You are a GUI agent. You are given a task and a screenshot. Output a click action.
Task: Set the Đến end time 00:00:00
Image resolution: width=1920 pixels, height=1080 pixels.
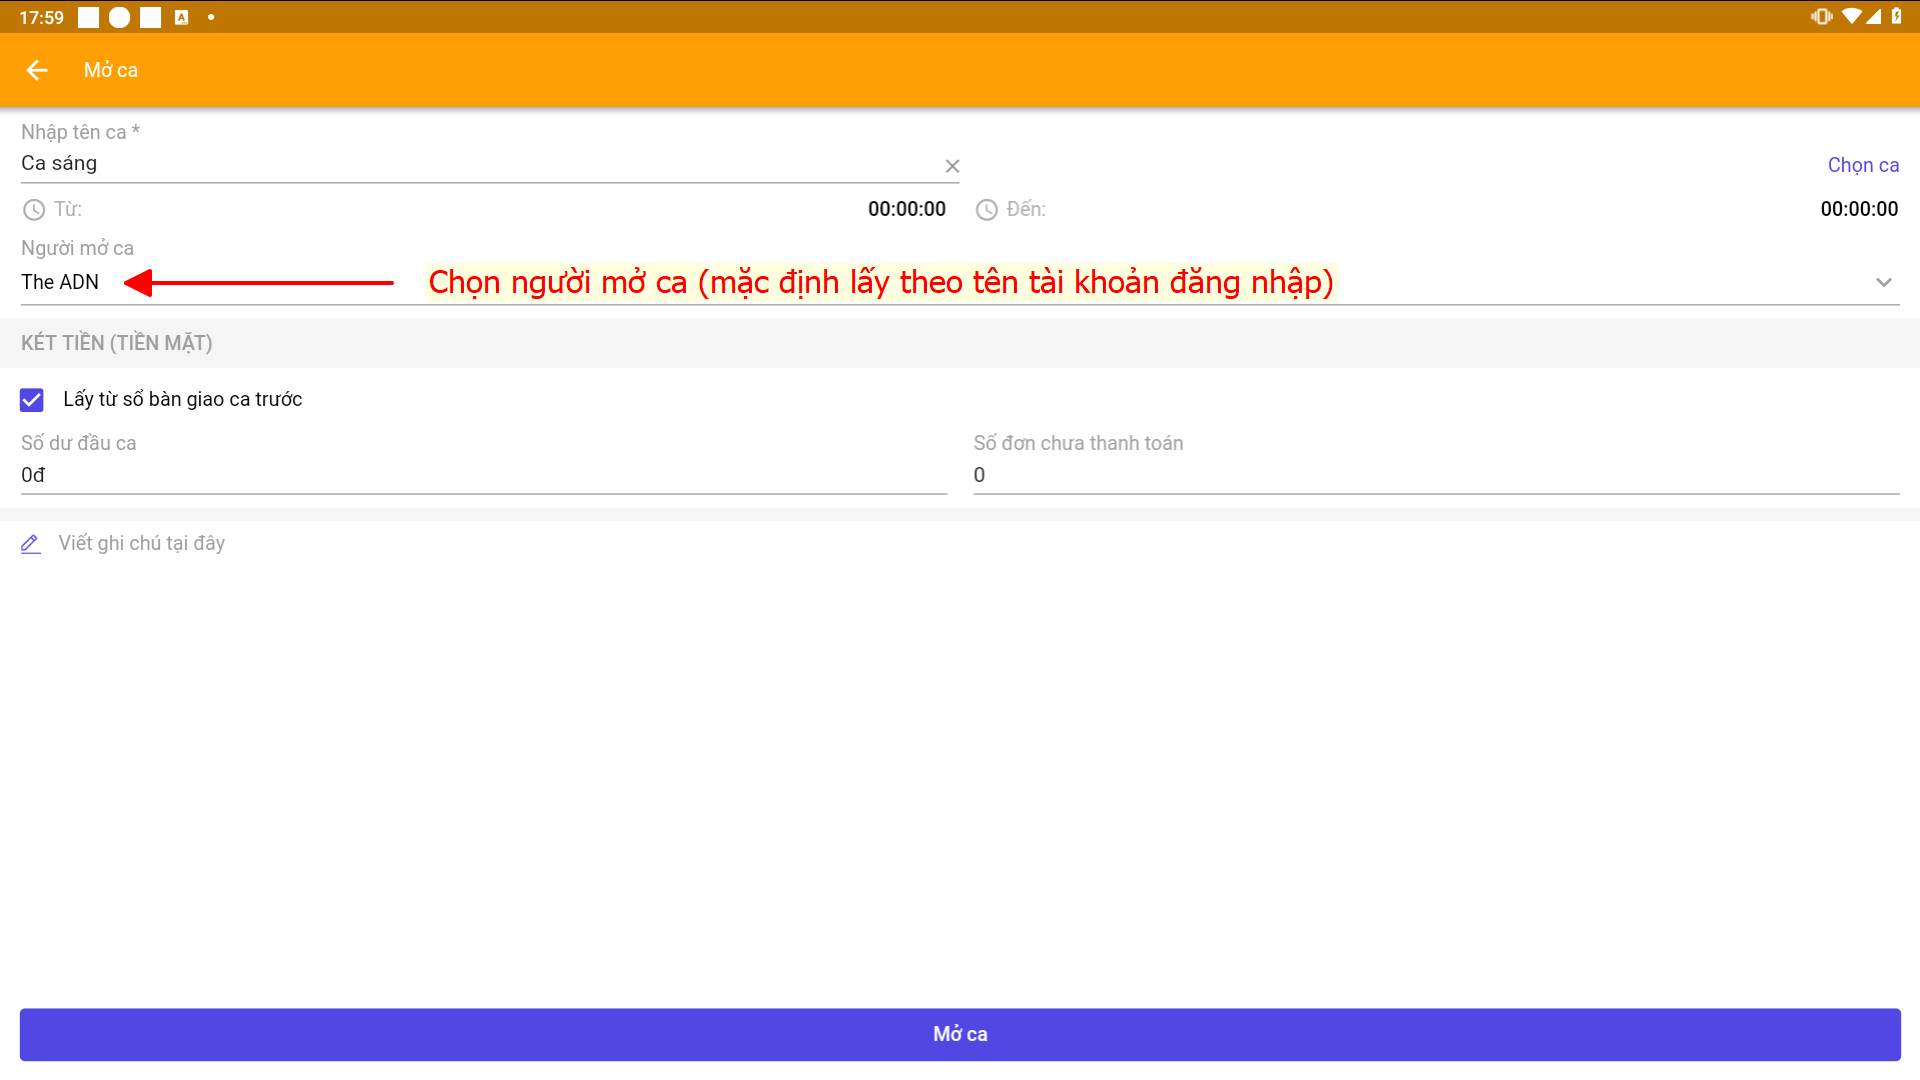tap(1858, 210)
